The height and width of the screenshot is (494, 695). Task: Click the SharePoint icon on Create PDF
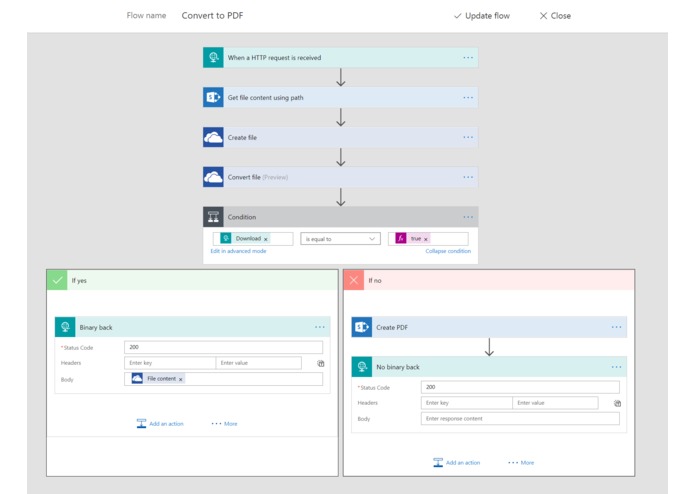tap(362, 327)
